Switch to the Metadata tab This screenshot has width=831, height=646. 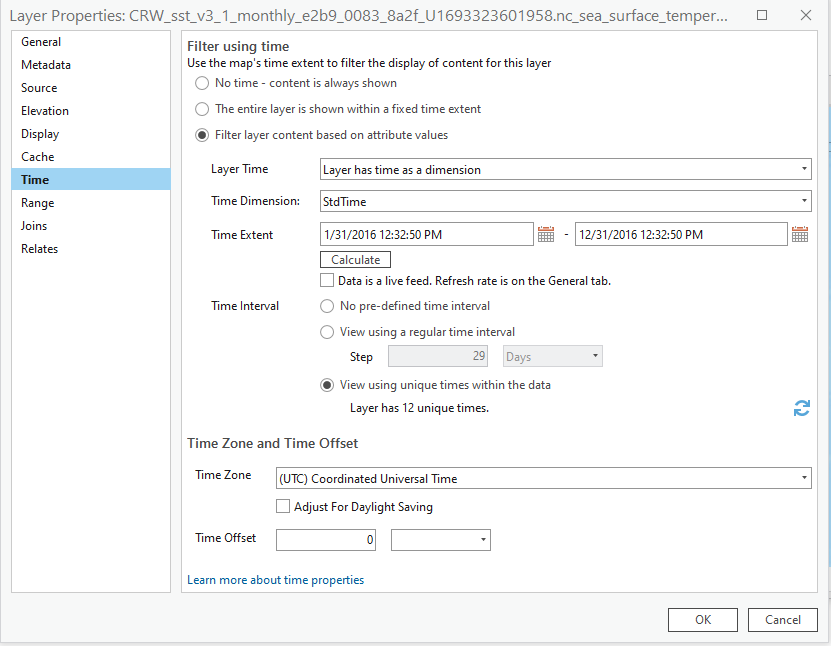[46, 65]
